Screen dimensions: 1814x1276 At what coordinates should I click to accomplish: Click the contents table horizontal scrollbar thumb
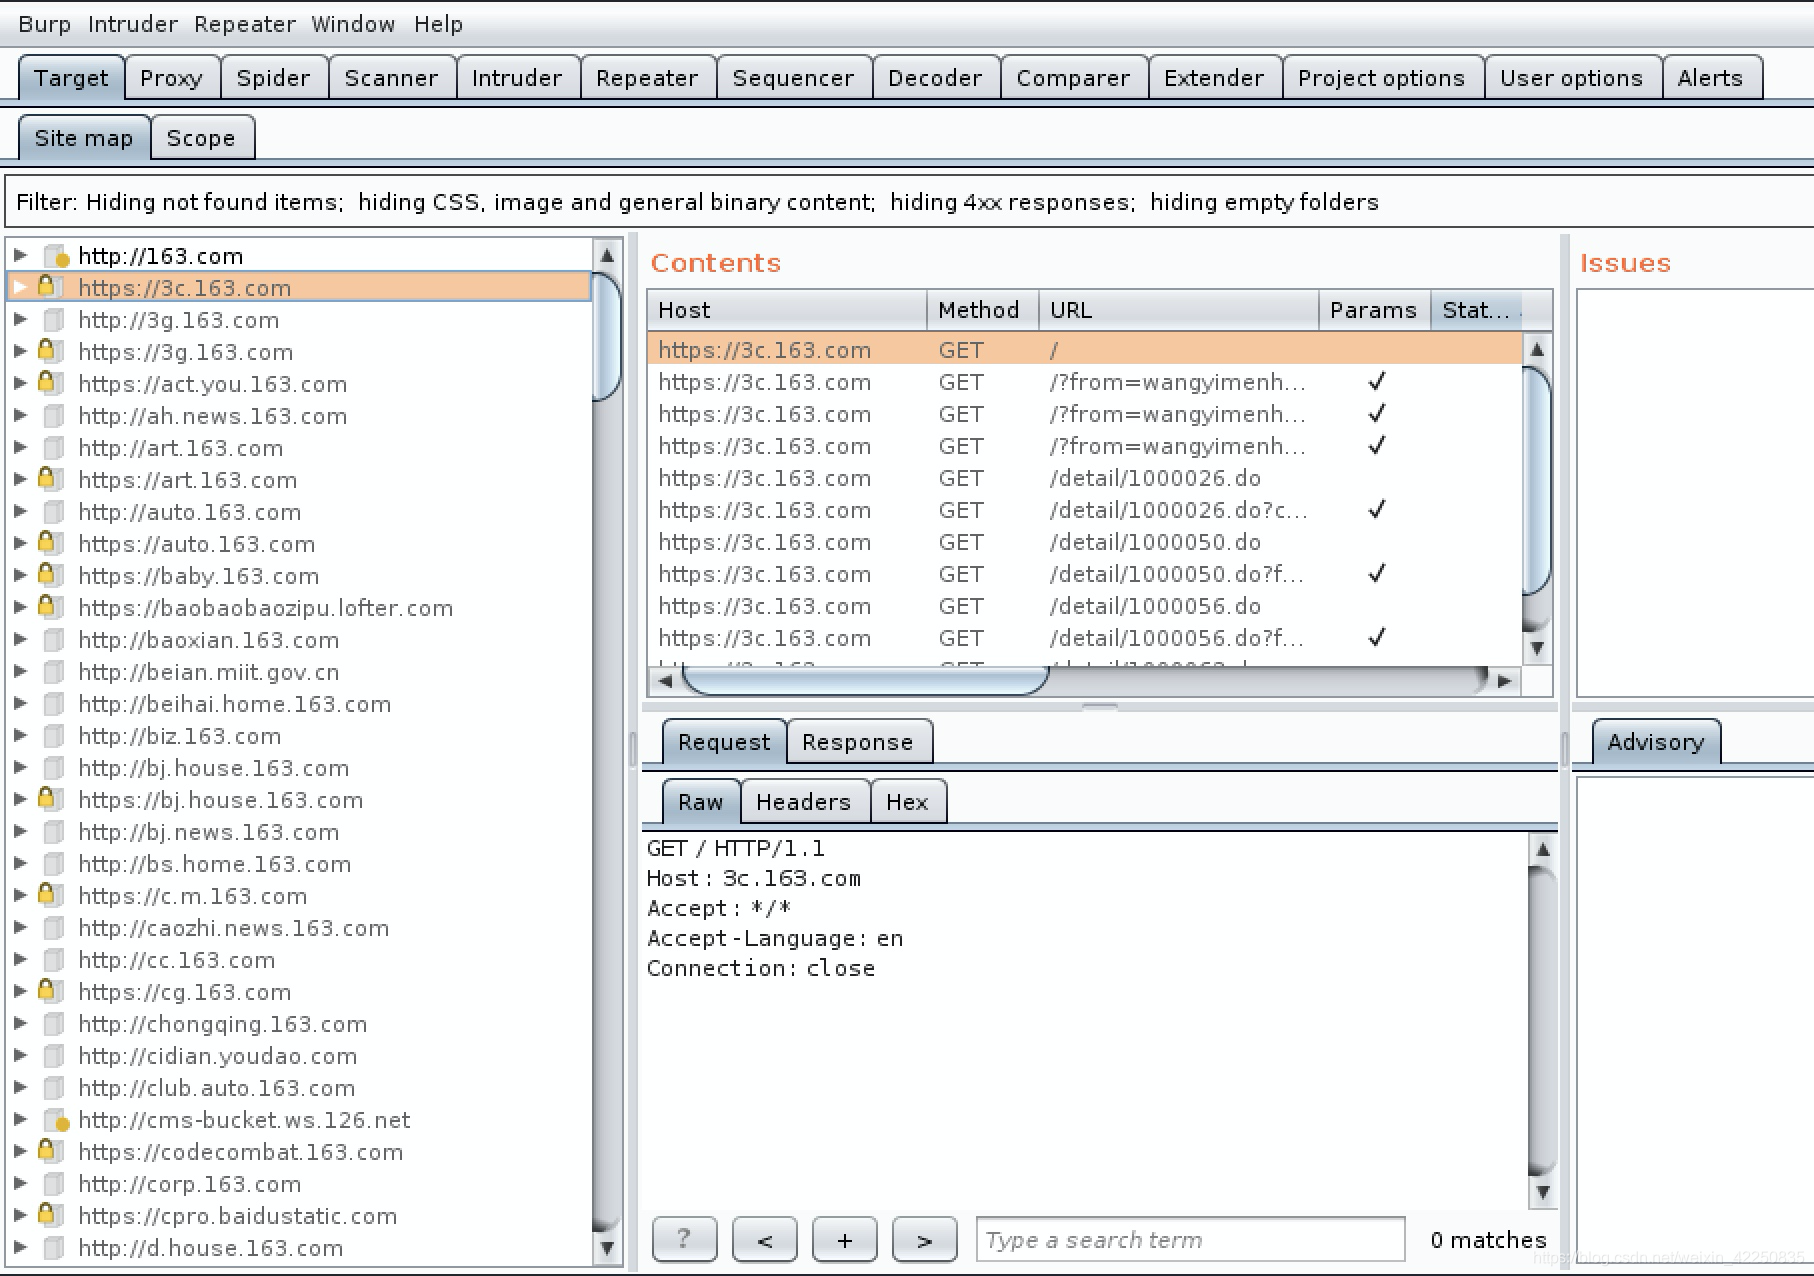866,681
